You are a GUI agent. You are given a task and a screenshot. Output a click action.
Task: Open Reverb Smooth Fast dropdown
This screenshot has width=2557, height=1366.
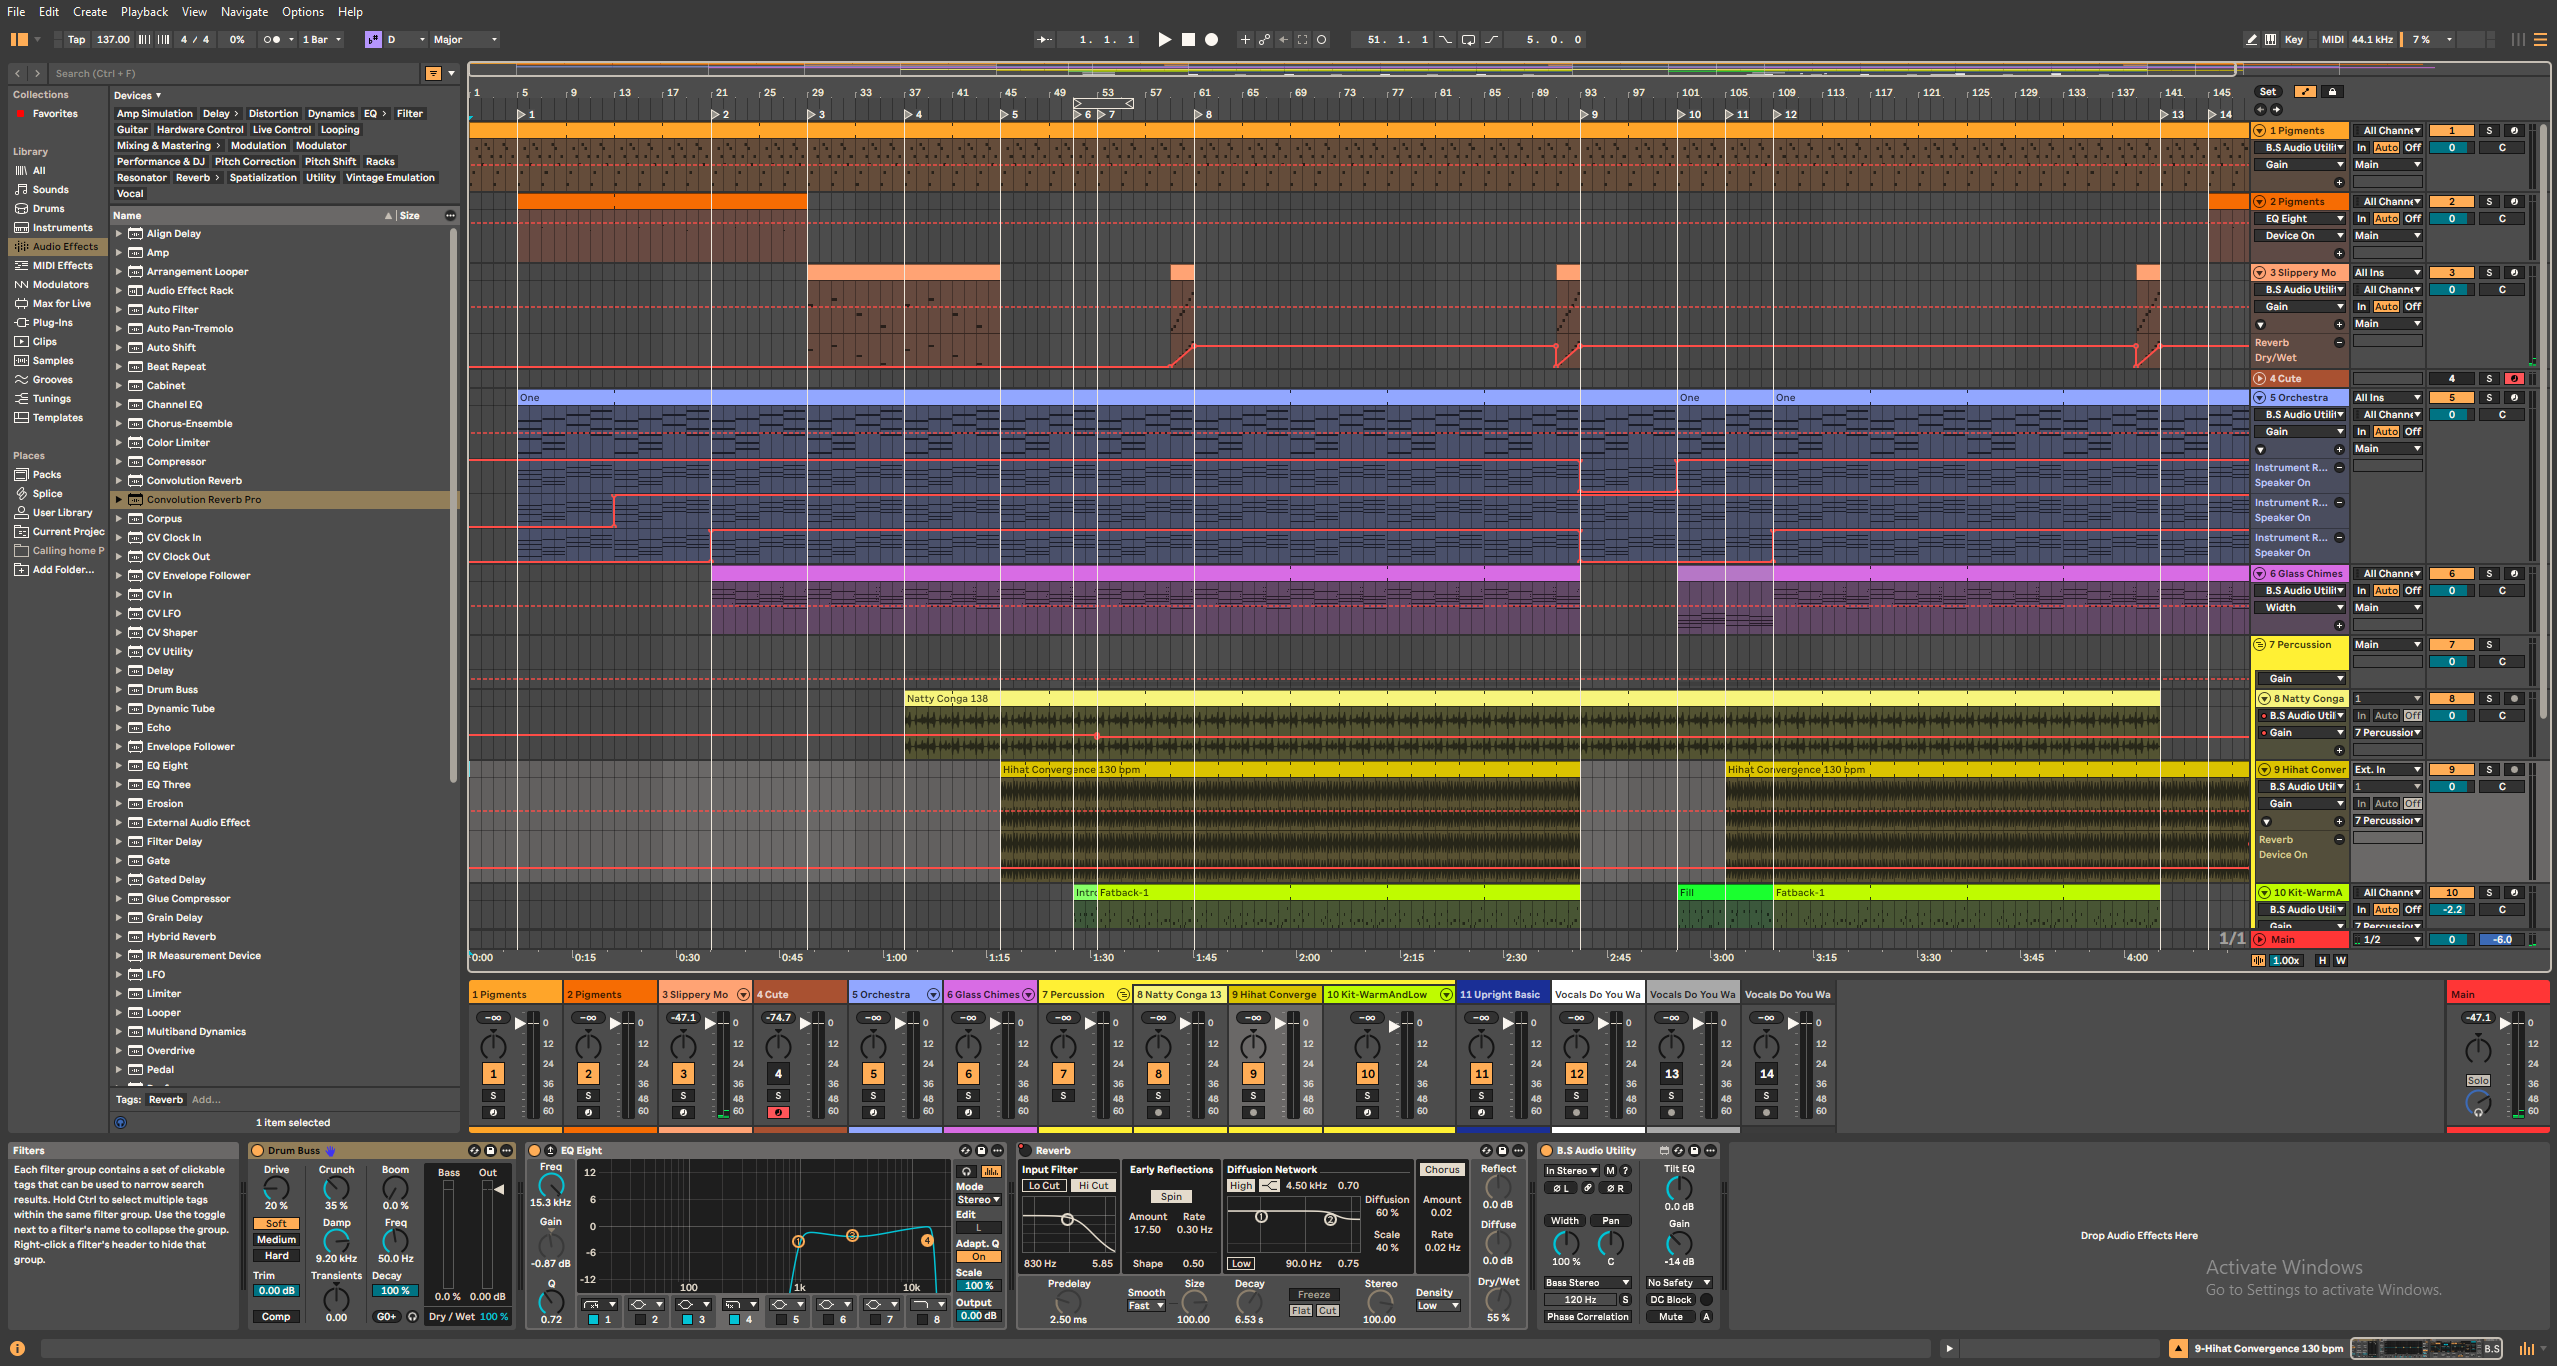point(1146,1306)
